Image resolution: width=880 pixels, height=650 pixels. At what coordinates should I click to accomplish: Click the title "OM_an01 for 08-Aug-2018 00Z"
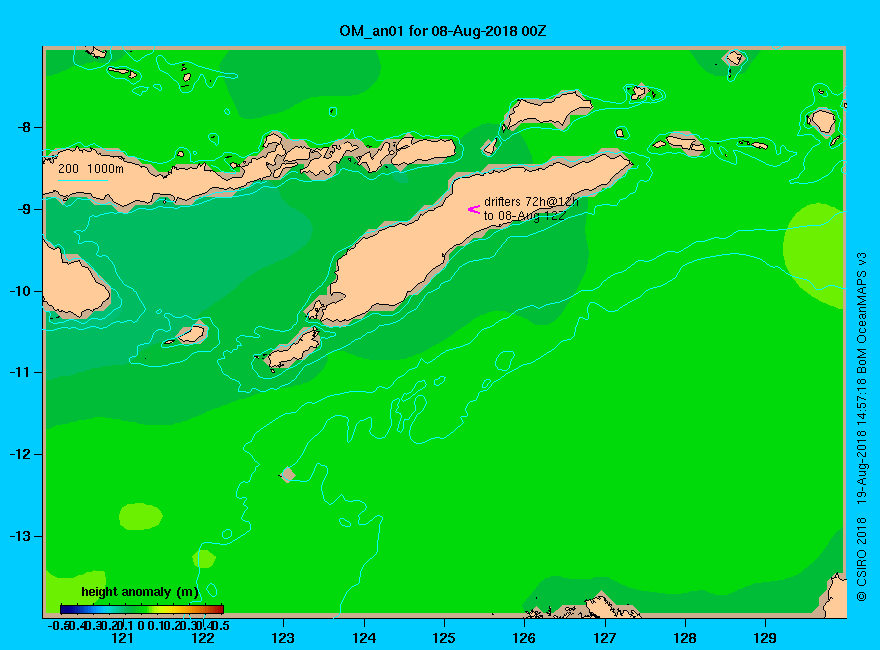[x=442, y=31]
